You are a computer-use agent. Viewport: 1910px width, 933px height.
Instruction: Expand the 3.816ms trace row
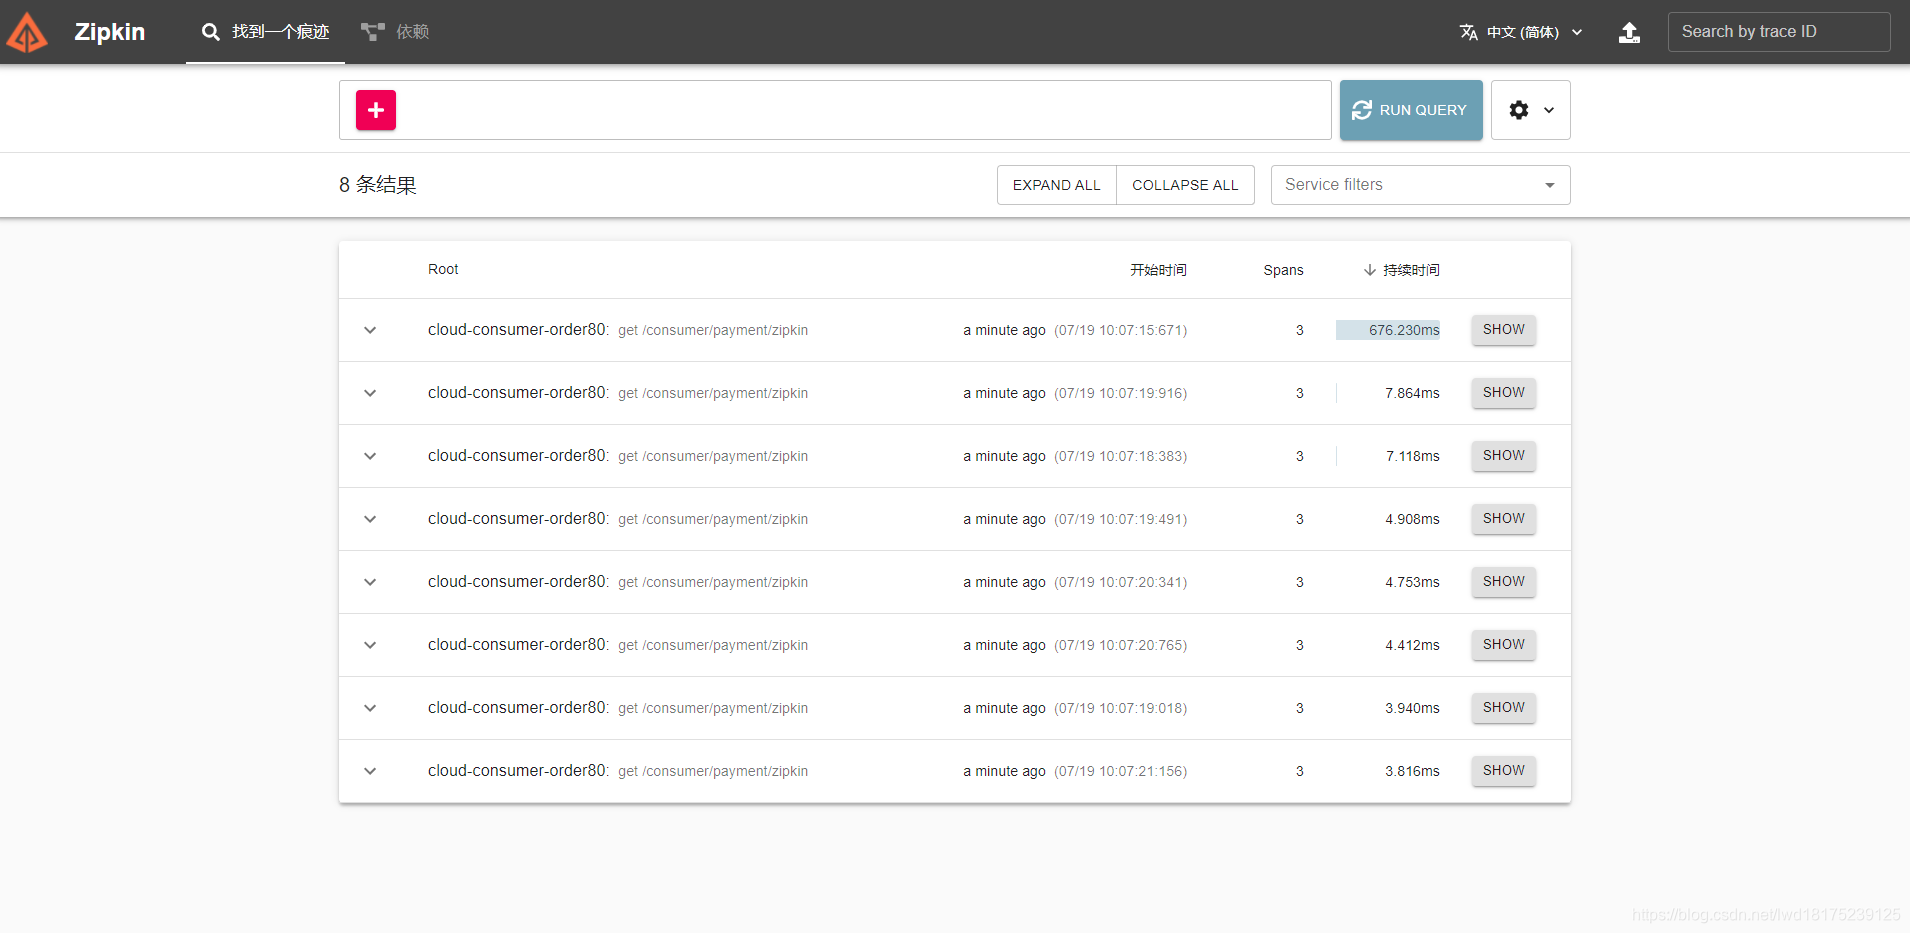click(x=370, y=771)
